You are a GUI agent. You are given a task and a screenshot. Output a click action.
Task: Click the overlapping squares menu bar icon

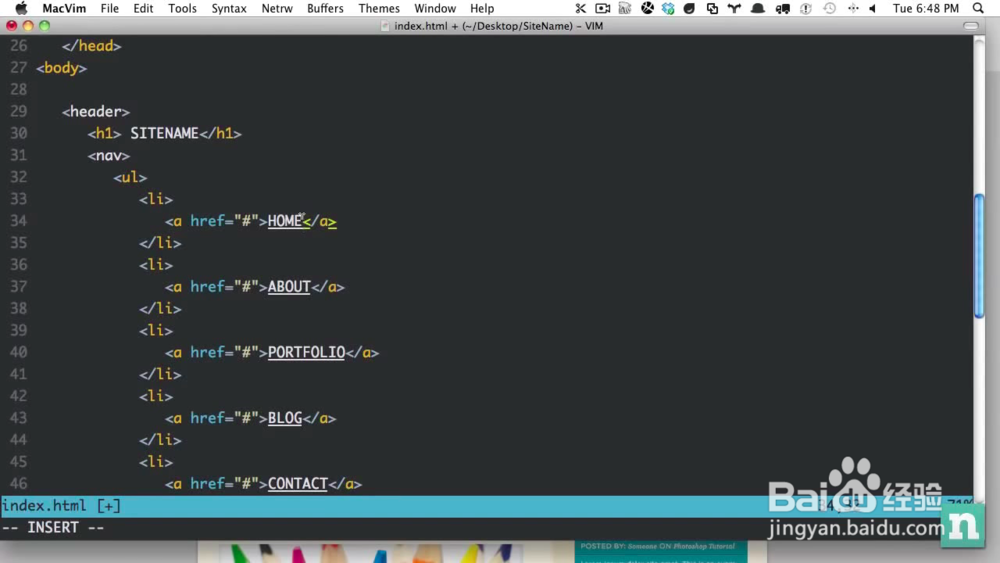coord(712,8)
